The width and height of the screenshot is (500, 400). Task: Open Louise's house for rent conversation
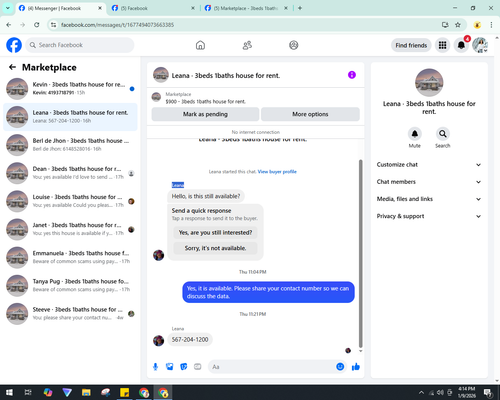[x=70, y=201]
